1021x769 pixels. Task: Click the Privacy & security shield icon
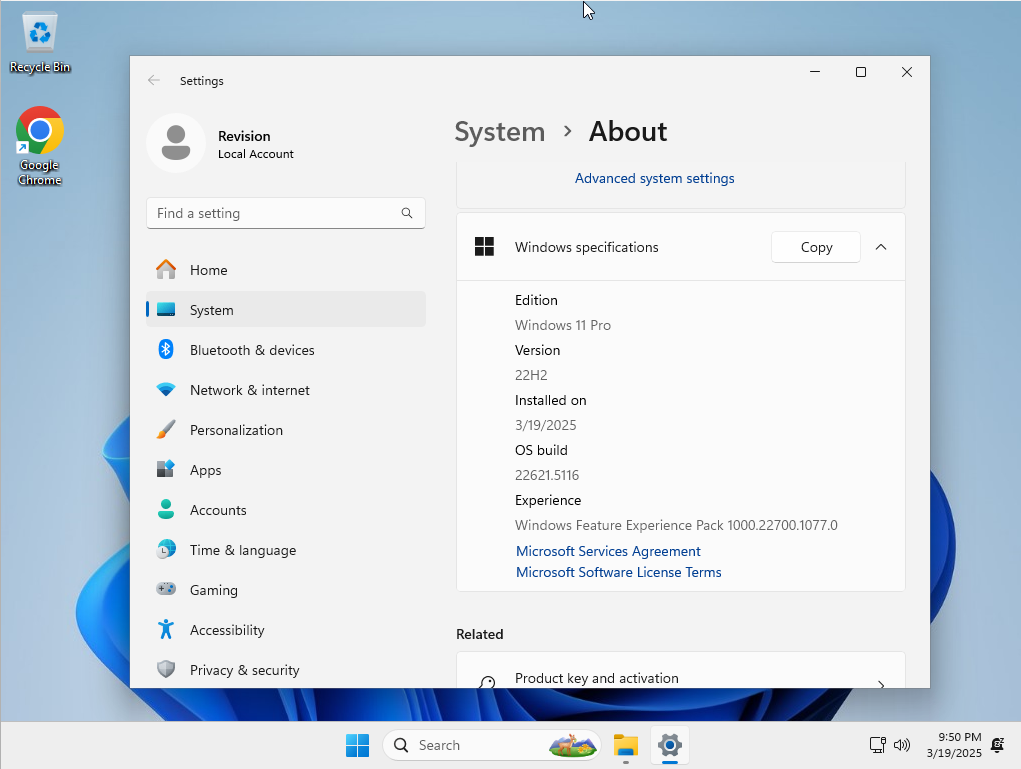coord(166,670)
